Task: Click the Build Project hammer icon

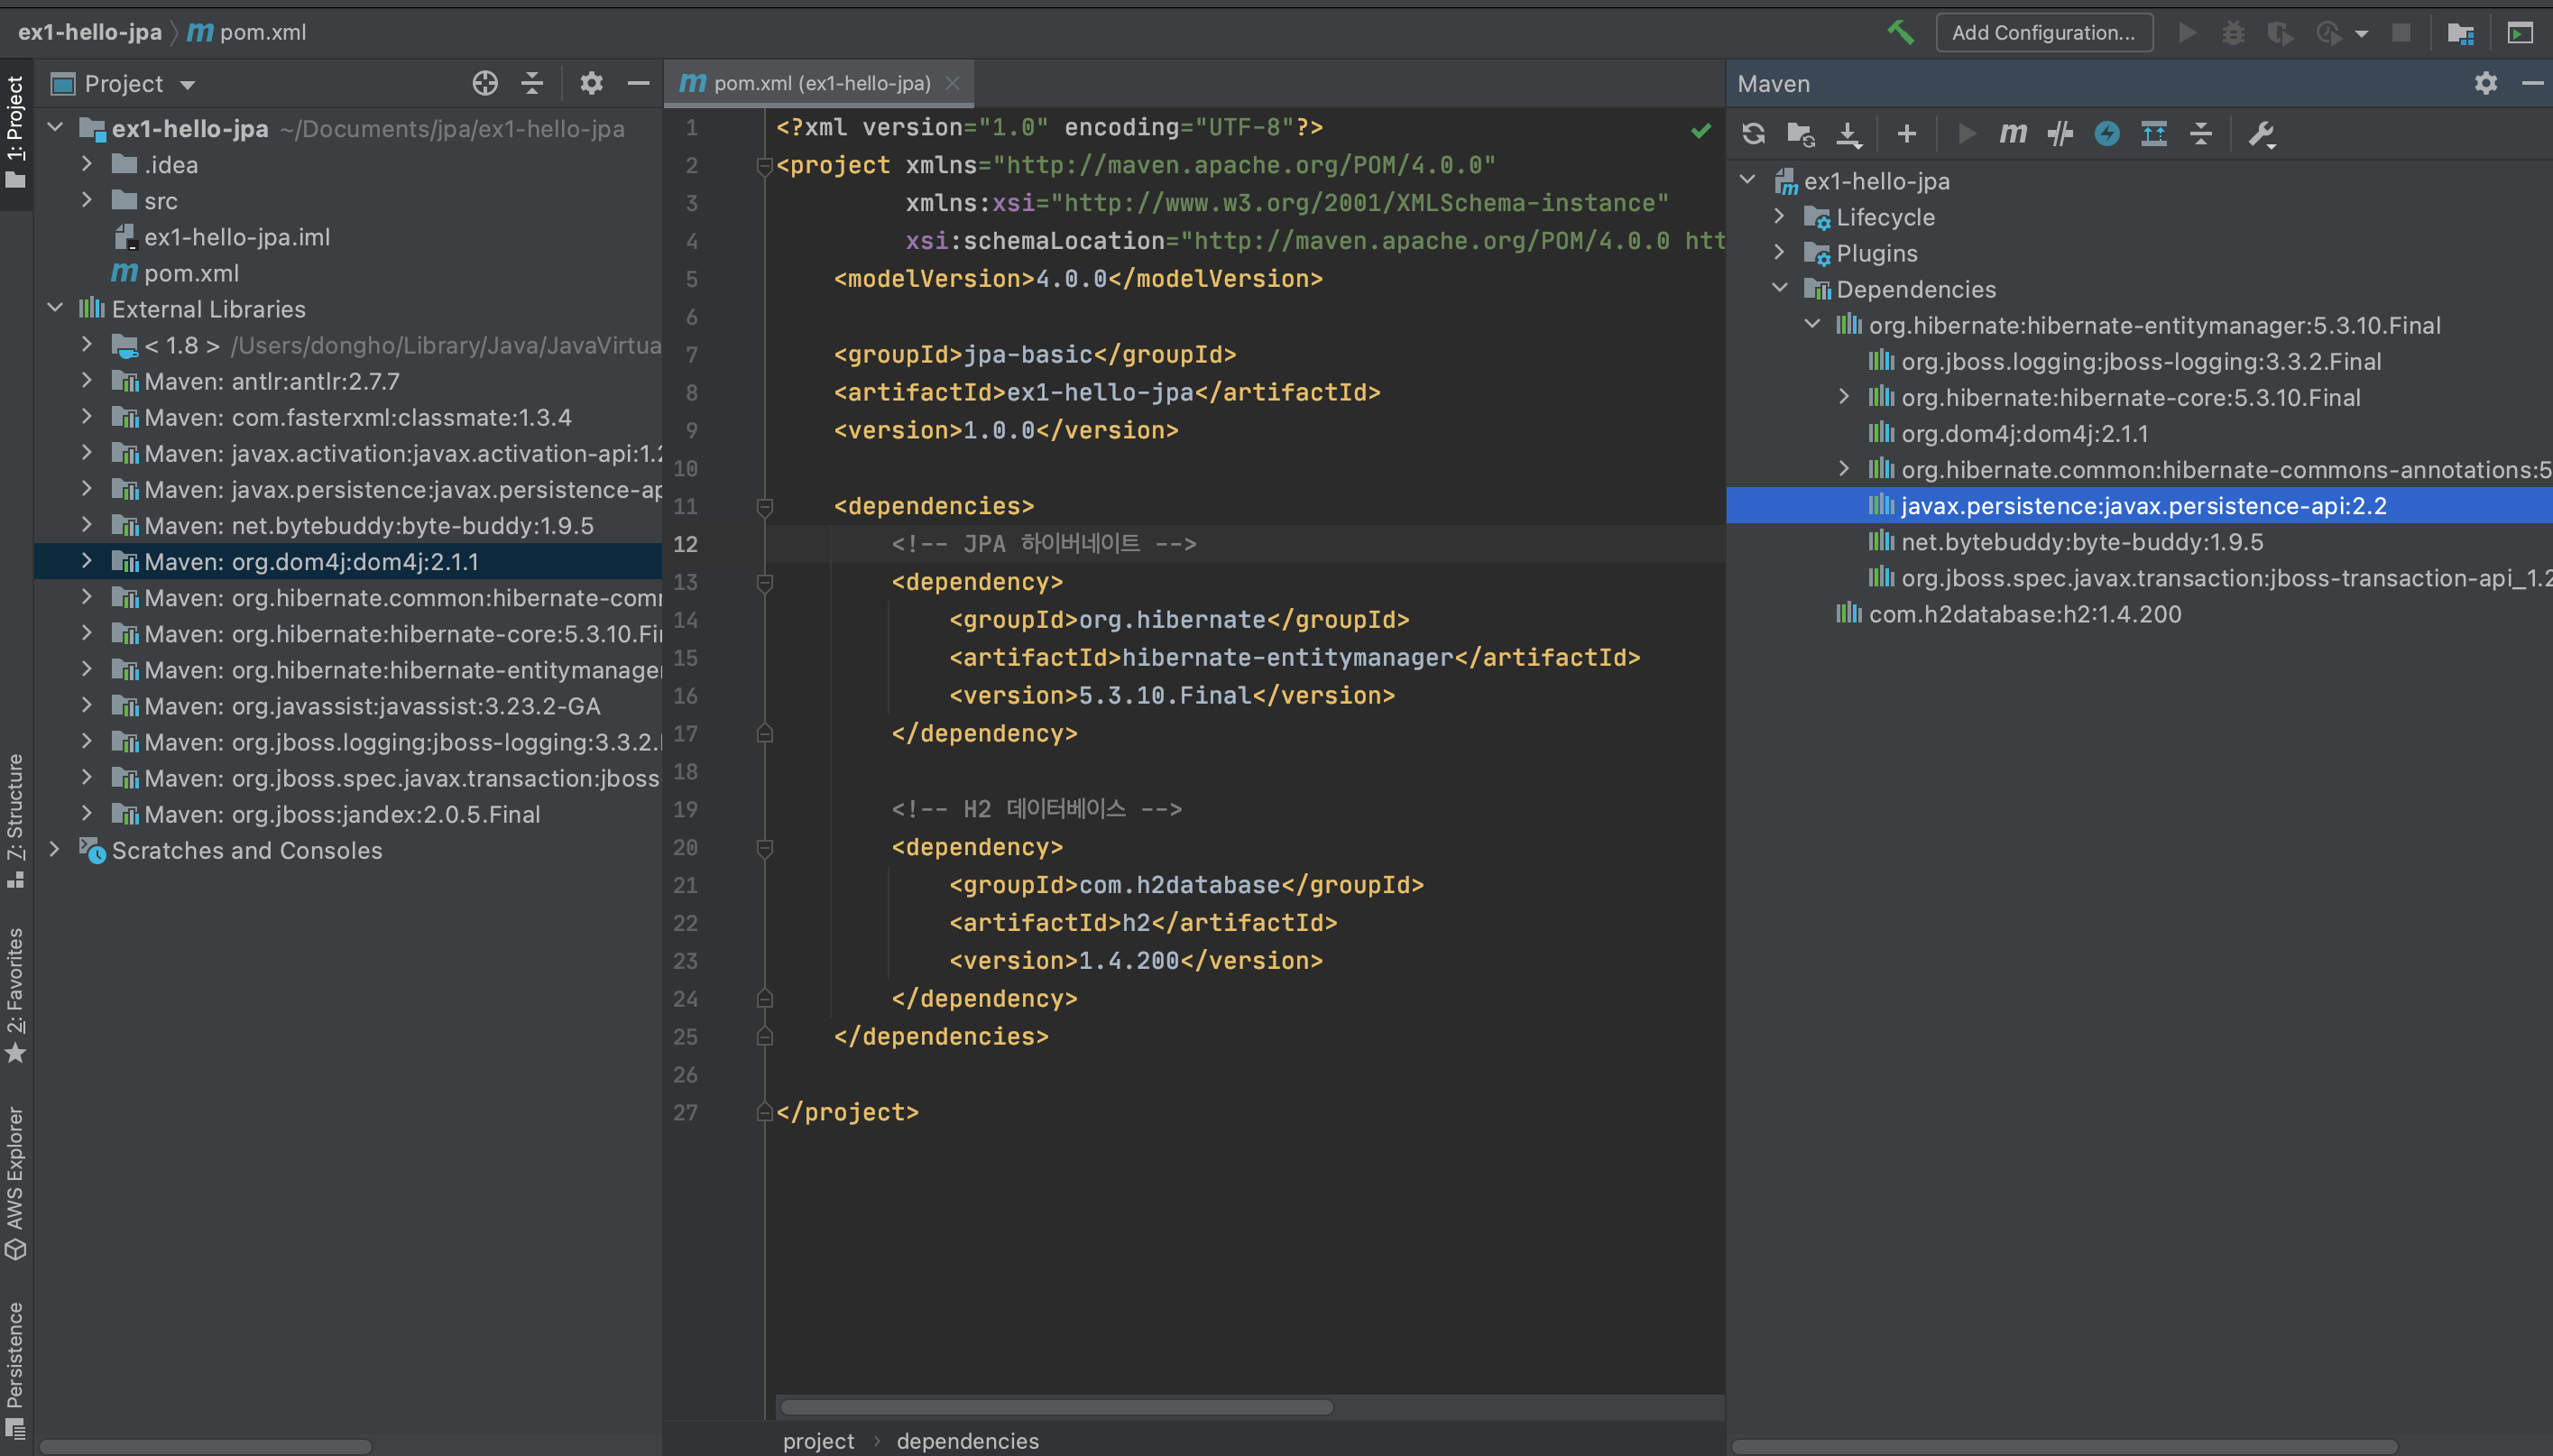Action: pyautogui.click(x=1900, y=32)
